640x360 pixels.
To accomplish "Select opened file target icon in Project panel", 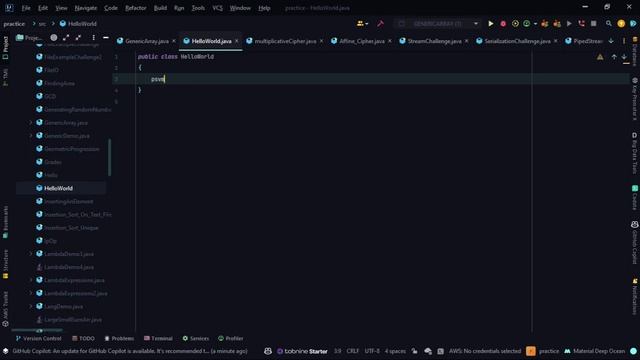I will click(x=53, y=38).
